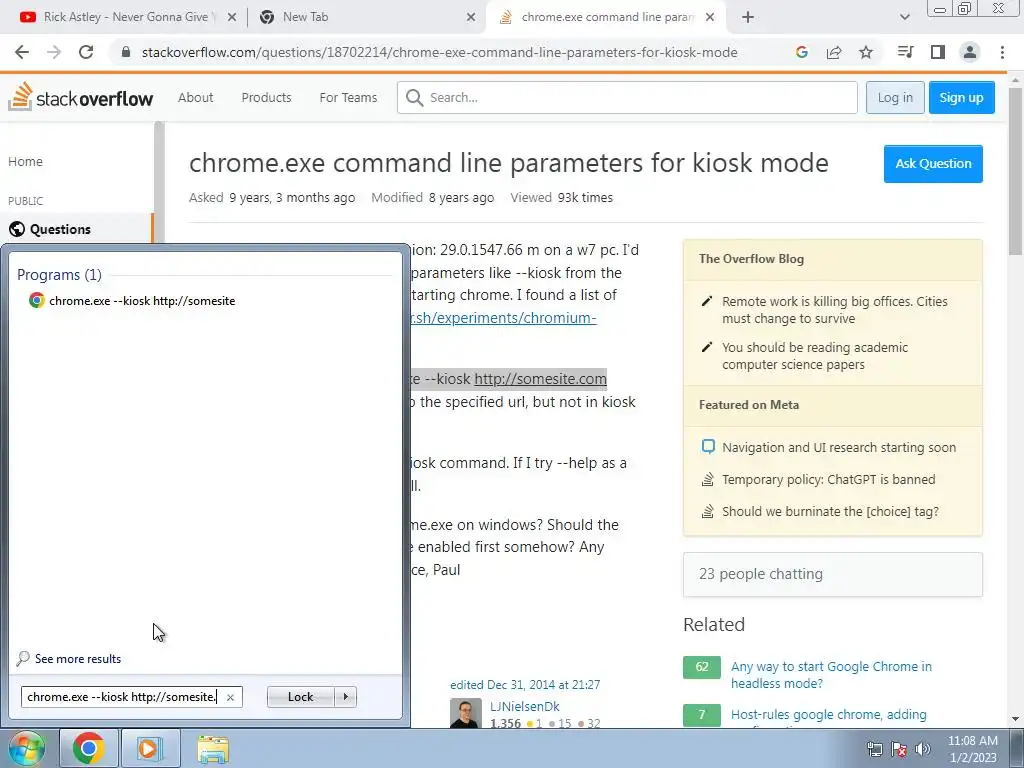Viewport: 1024px width, 768px height.
Task: Click the Ask Question button
Action: (933, 164)
